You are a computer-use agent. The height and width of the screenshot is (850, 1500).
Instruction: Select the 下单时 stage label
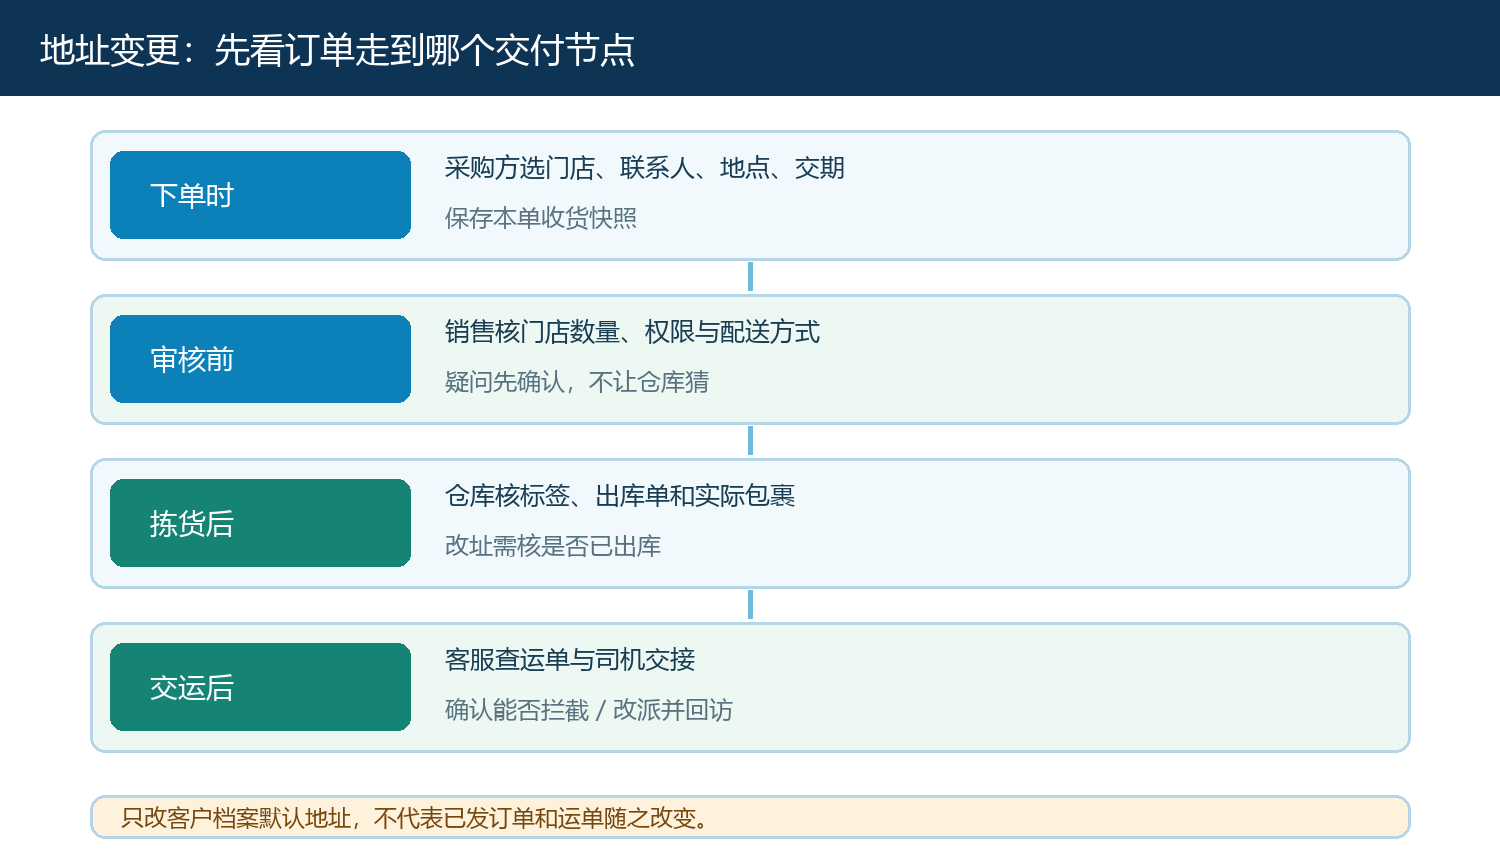[x=260, y=195]
